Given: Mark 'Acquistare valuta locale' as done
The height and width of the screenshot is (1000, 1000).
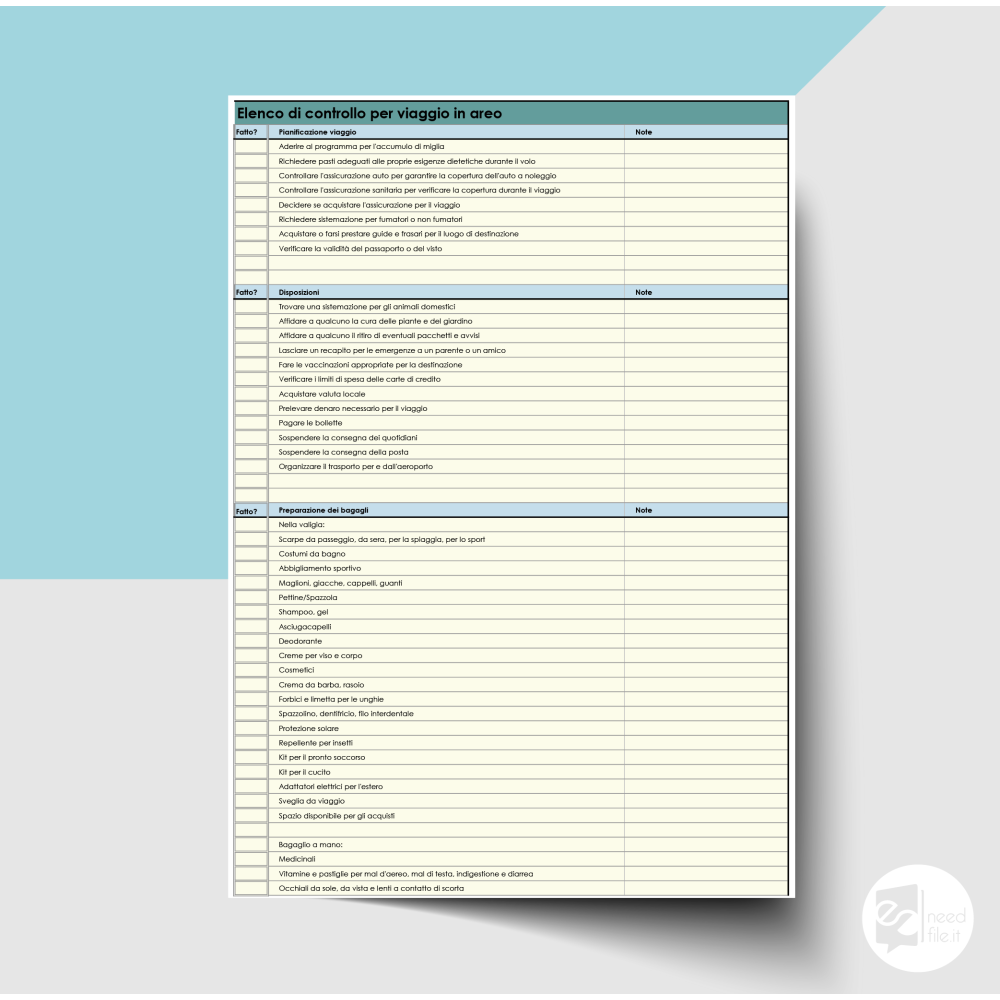Looking at the screenshot, I should (251, 394).
